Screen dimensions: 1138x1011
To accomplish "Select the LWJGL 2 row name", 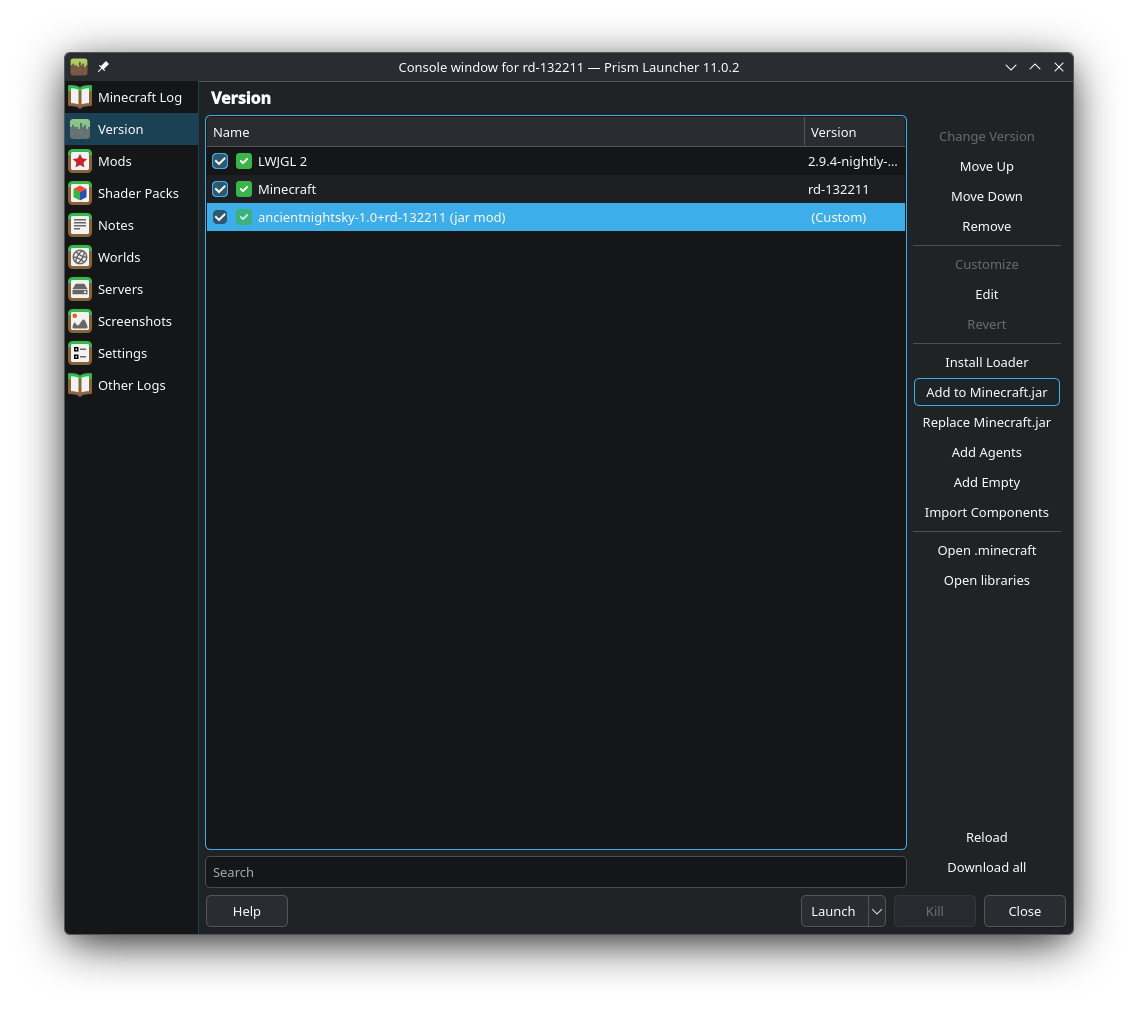I will click(x=282, y=161).
